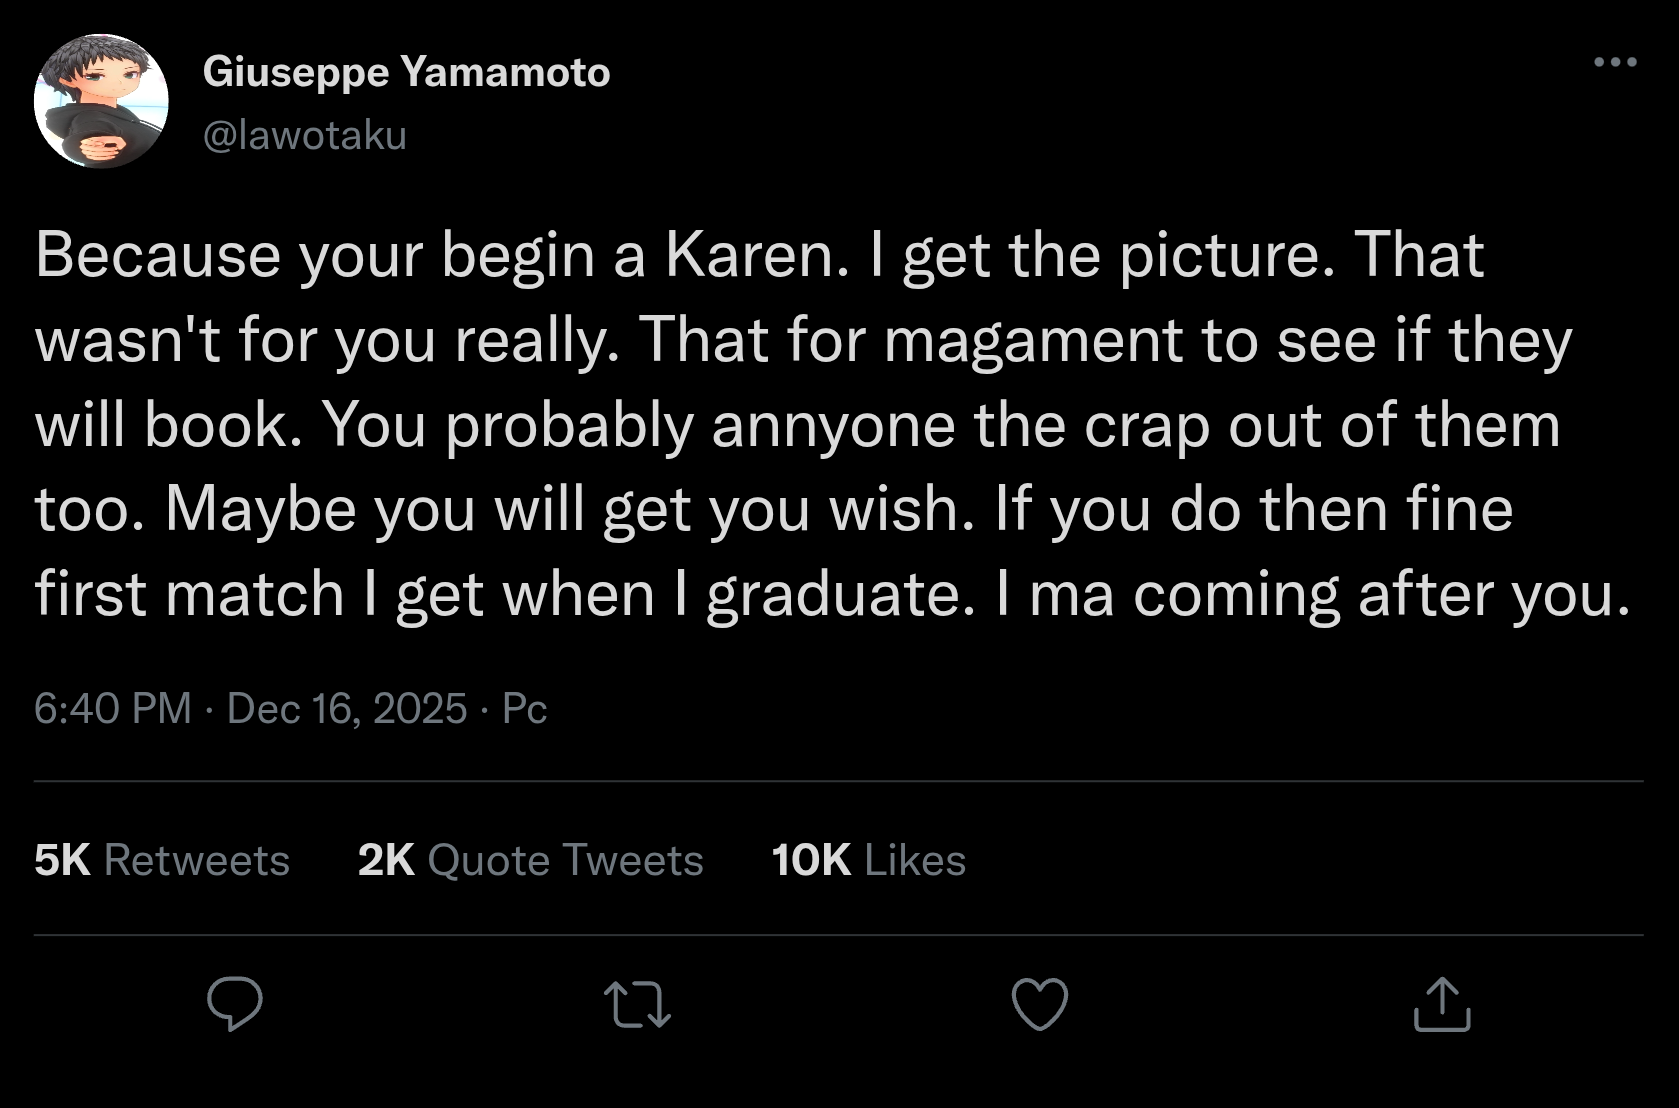Click Giuseppe Yamamoto's profile avatar
The image size is (1679, 1108).
[x=101, y=101]
